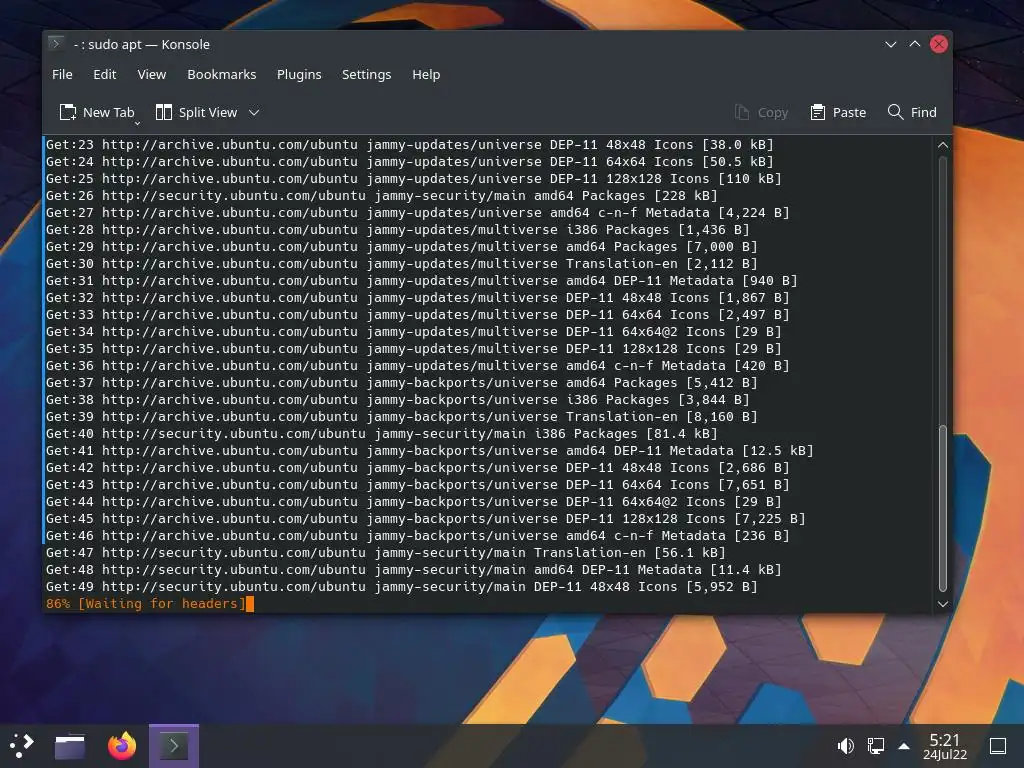This screenshot has height=768, width=1024.
Task: Close the Konsole window
Action: (x=939, y=44)
